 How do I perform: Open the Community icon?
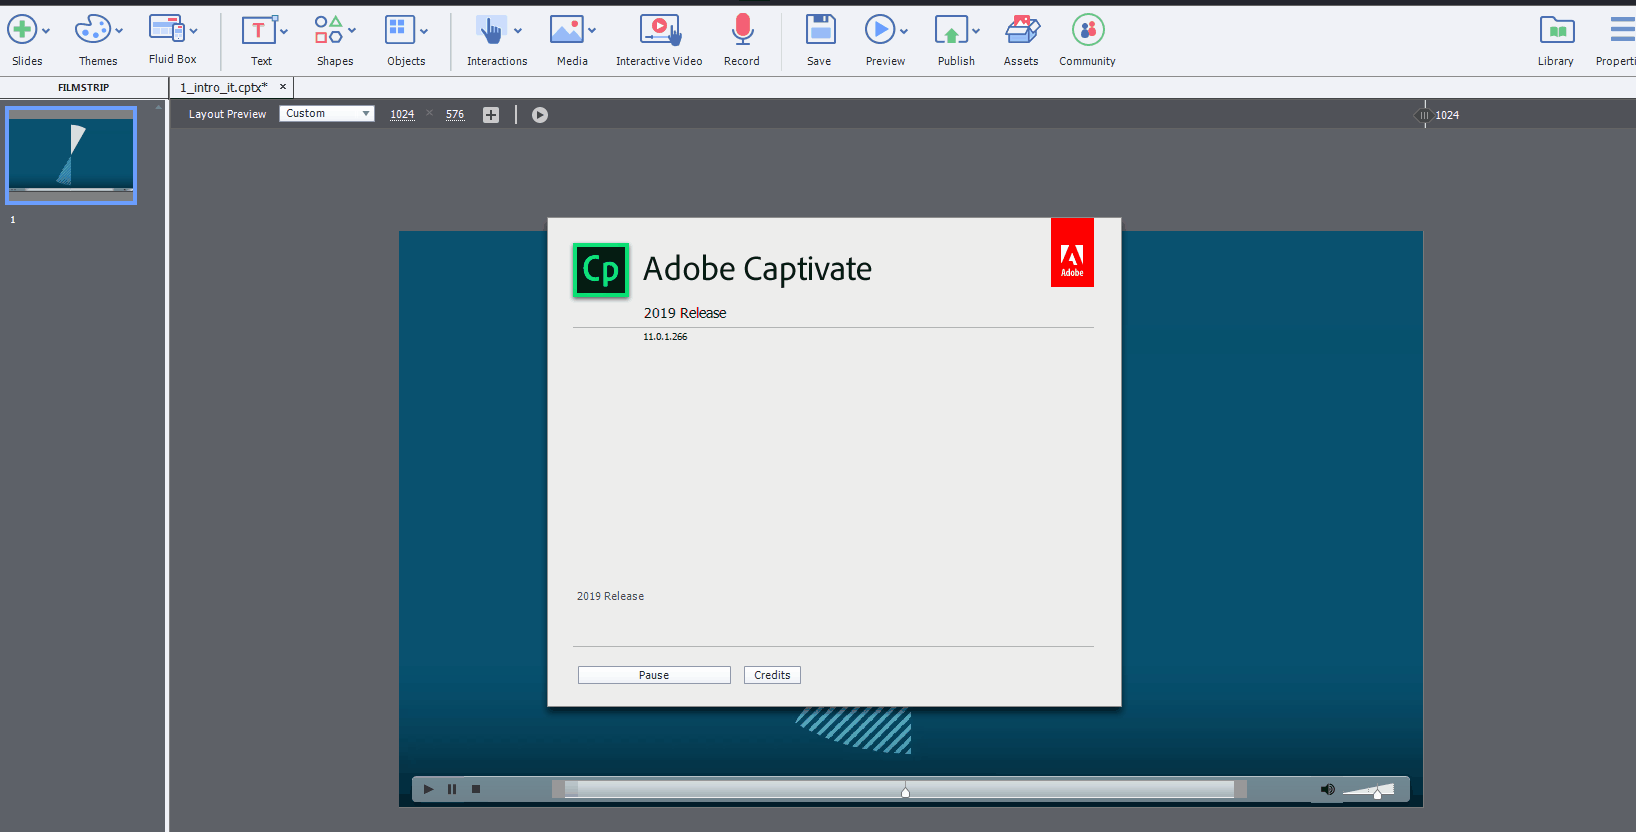(1088, 30)
